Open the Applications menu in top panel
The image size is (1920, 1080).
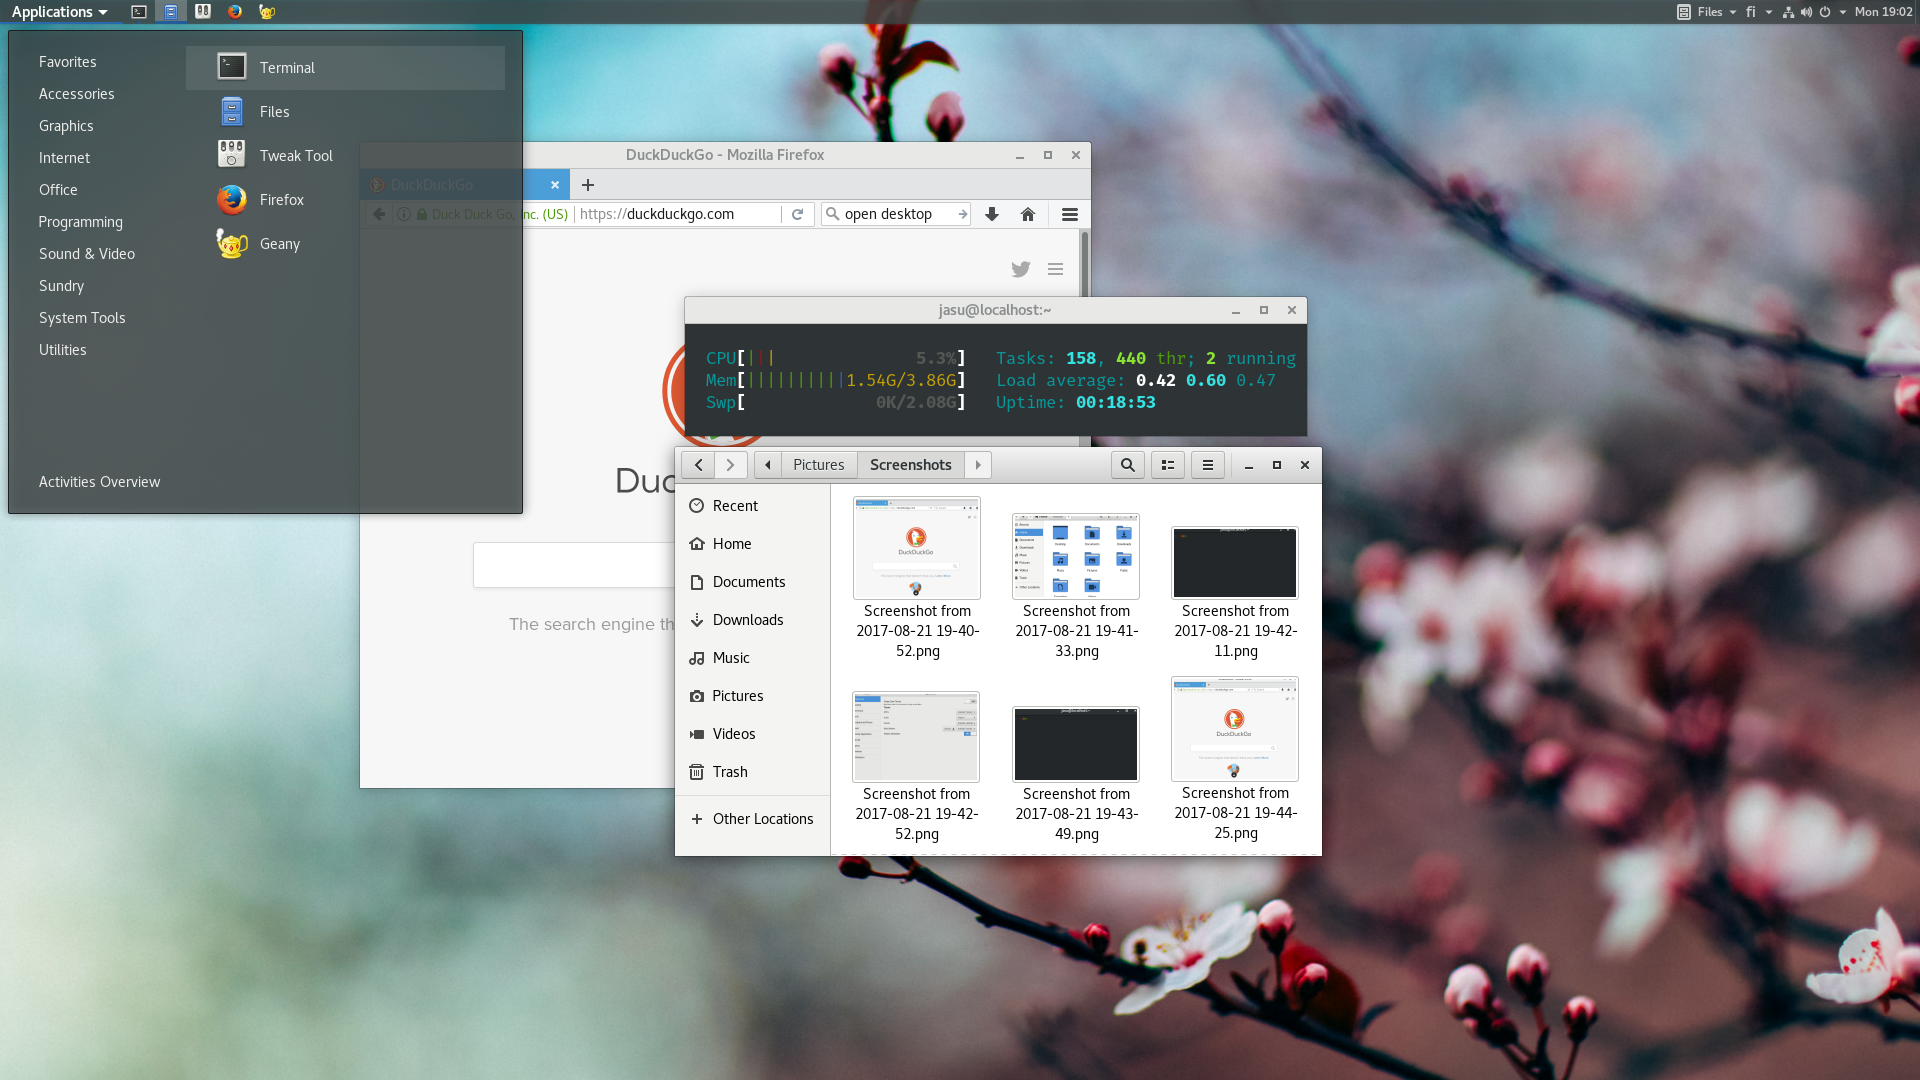click(x=59, y=12)
